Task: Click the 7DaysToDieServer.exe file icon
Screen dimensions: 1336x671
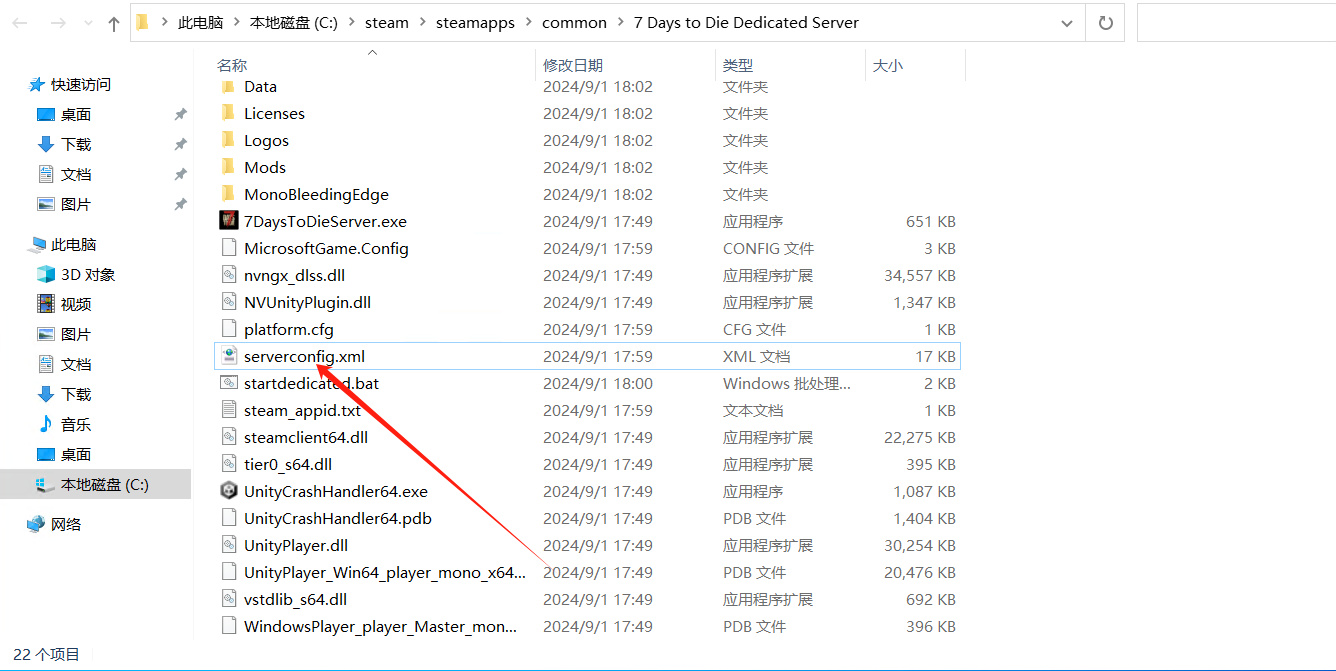Action: pyautogui.click(x=229, y=221)
